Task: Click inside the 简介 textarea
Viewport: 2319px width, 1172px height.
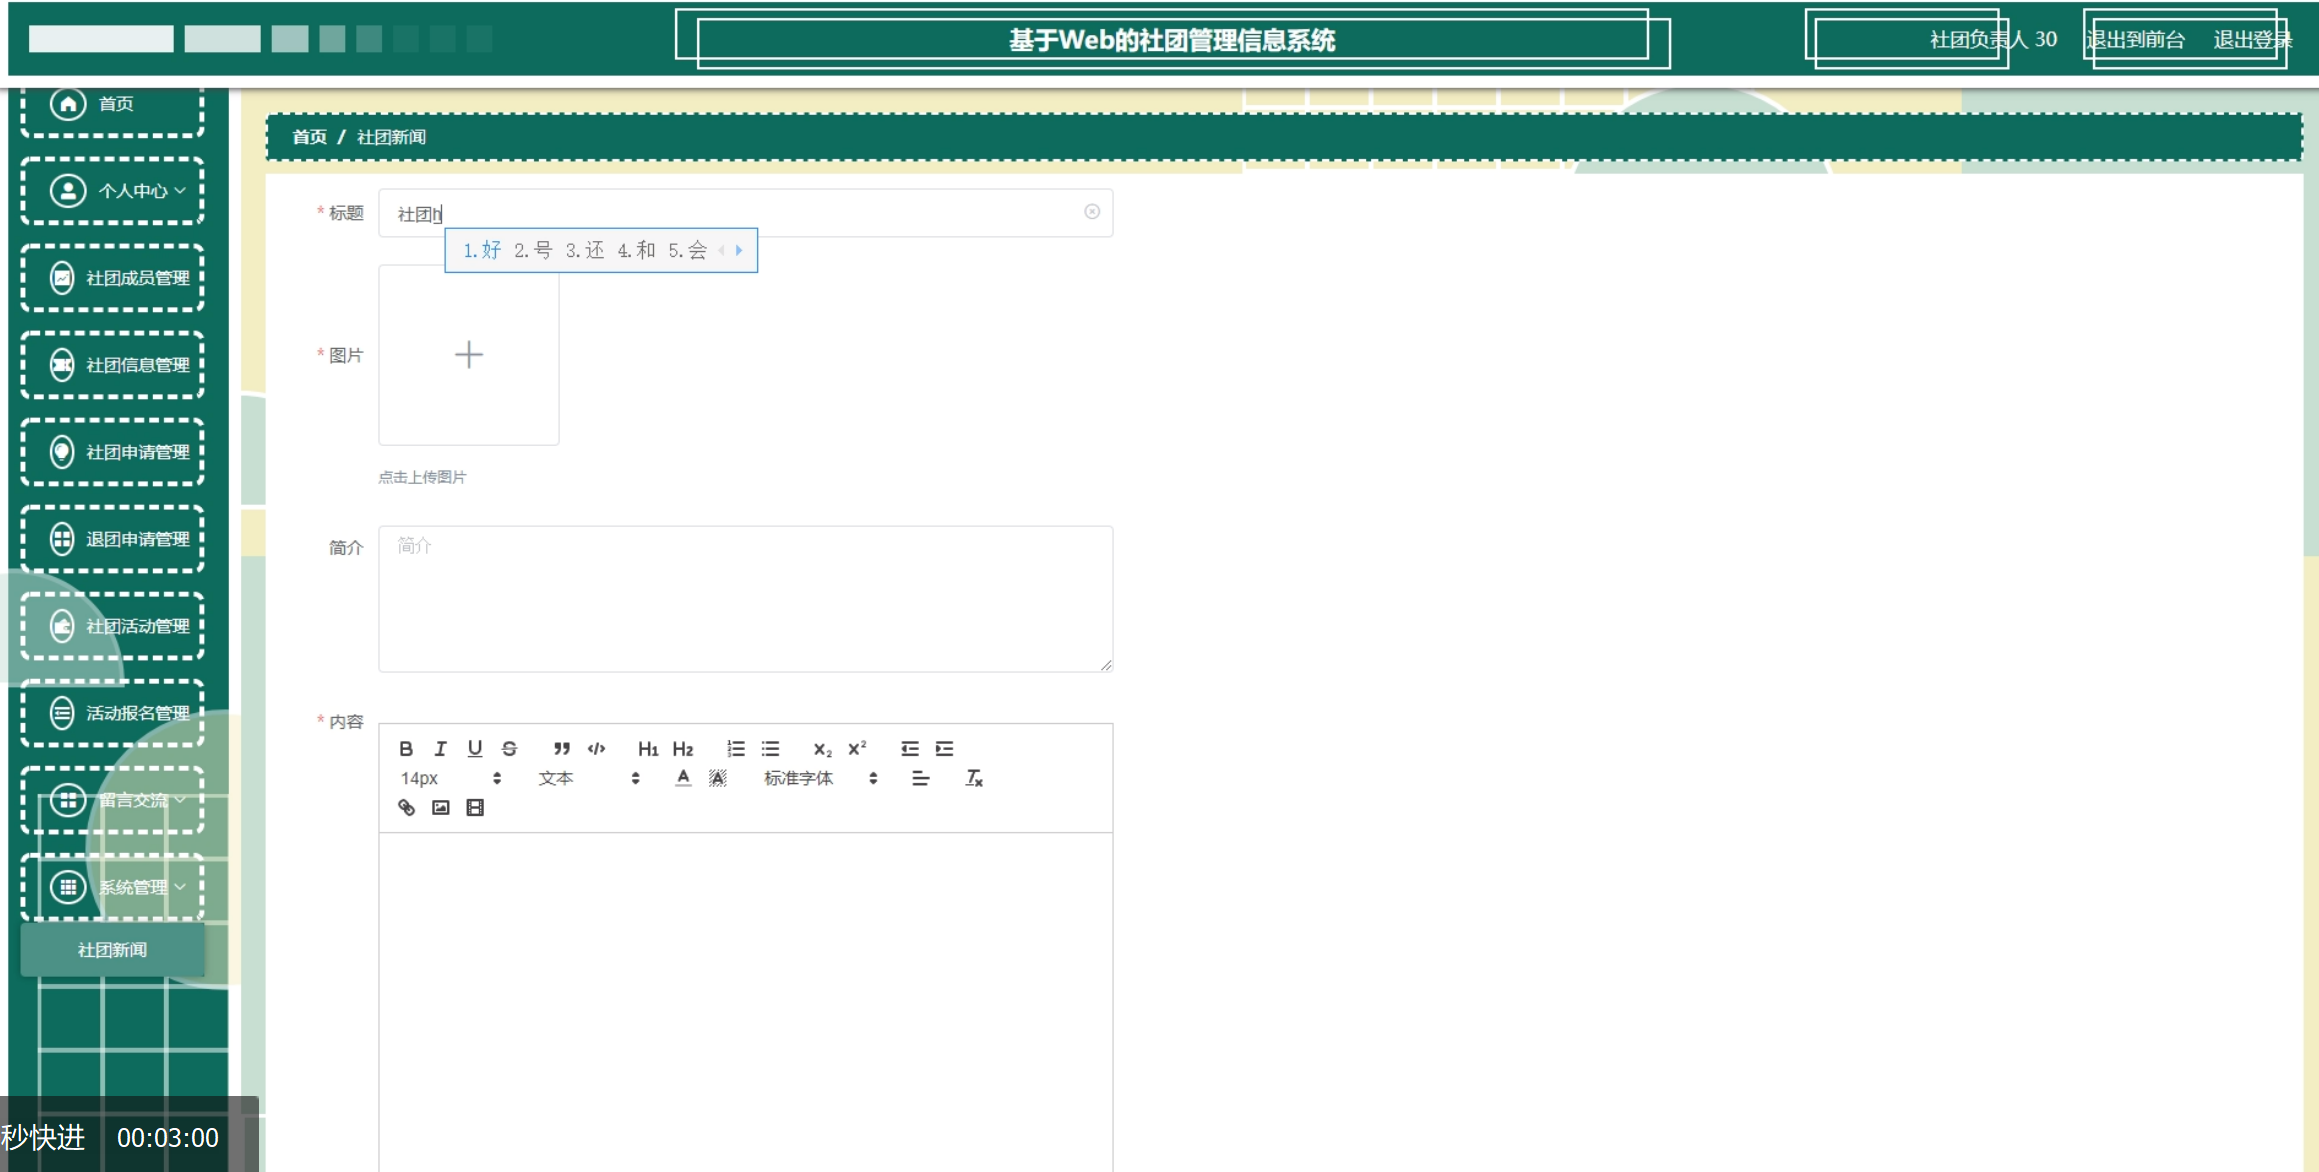Action: point(745,598)
